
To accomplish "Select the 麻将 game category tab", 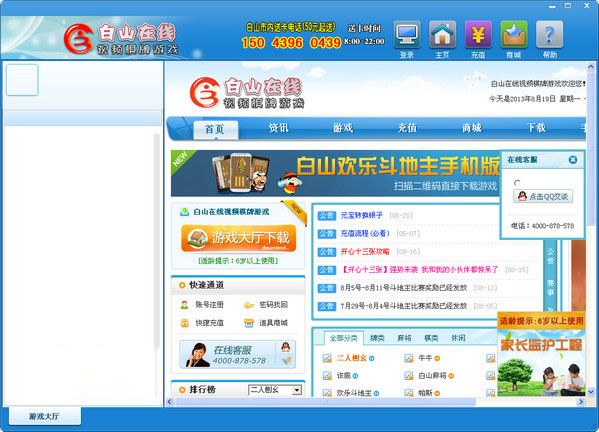I will click(x=404, y=338).
